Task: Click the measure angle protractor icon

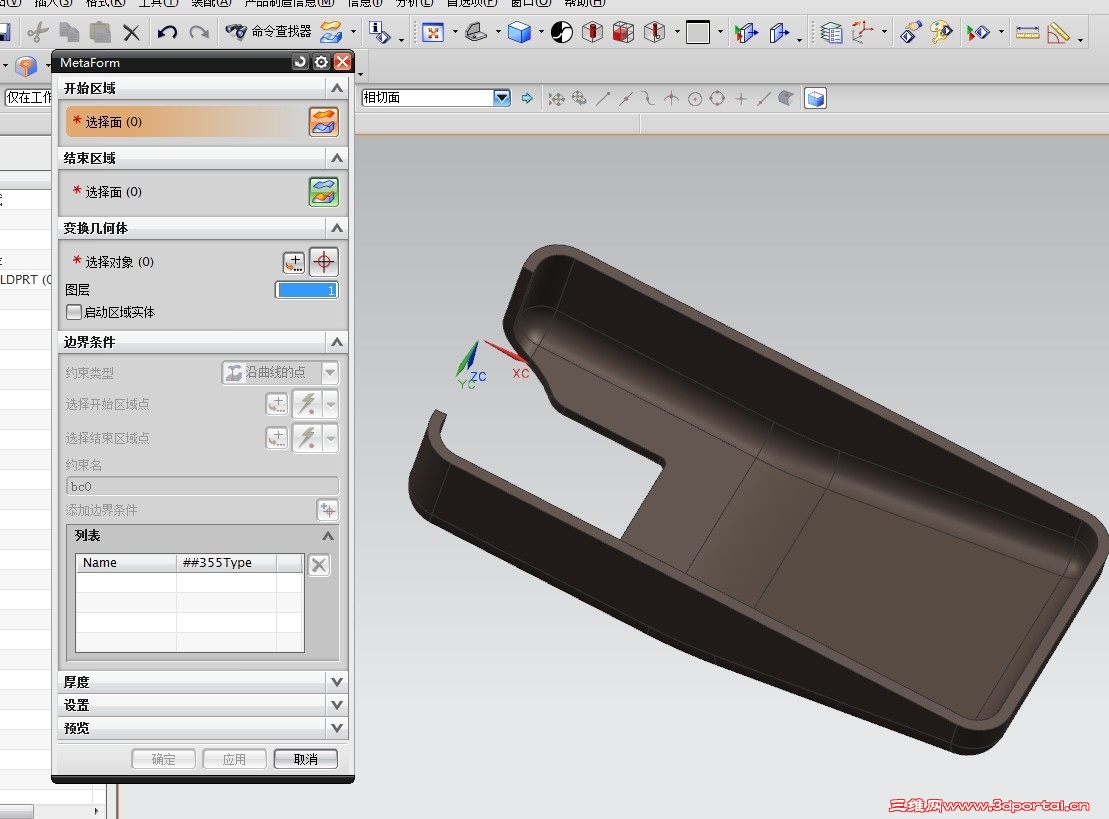Action: (1058, 33)
